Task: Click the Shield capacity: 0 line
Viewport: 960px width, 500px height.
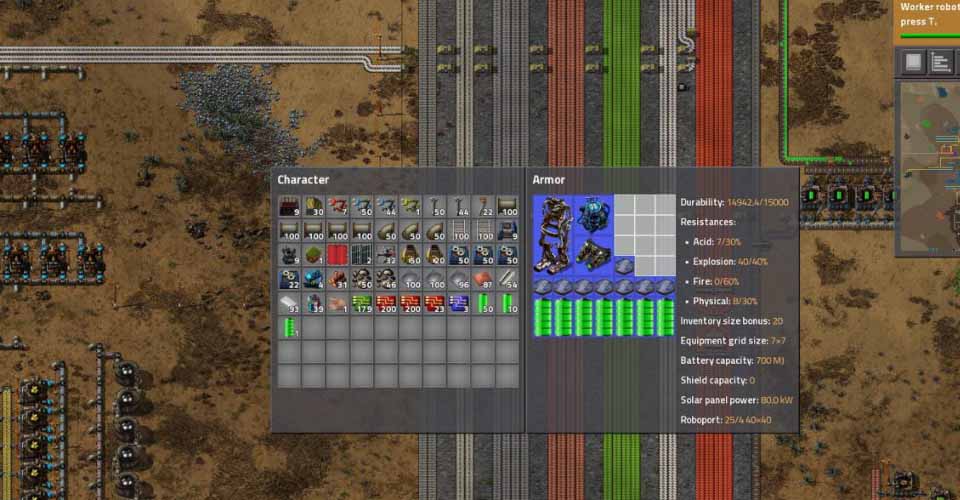Action: [718, 381]
